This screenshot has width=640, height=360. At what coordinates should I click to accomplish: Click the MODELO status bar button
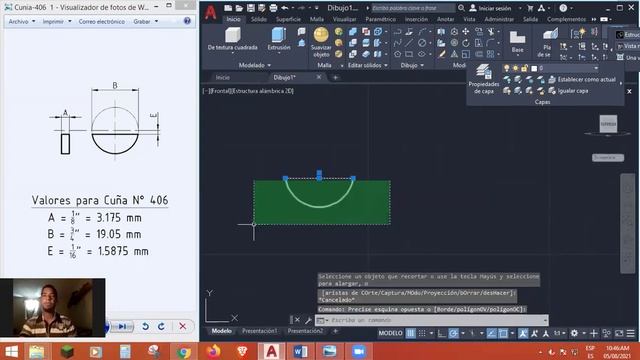pos(390,333)
